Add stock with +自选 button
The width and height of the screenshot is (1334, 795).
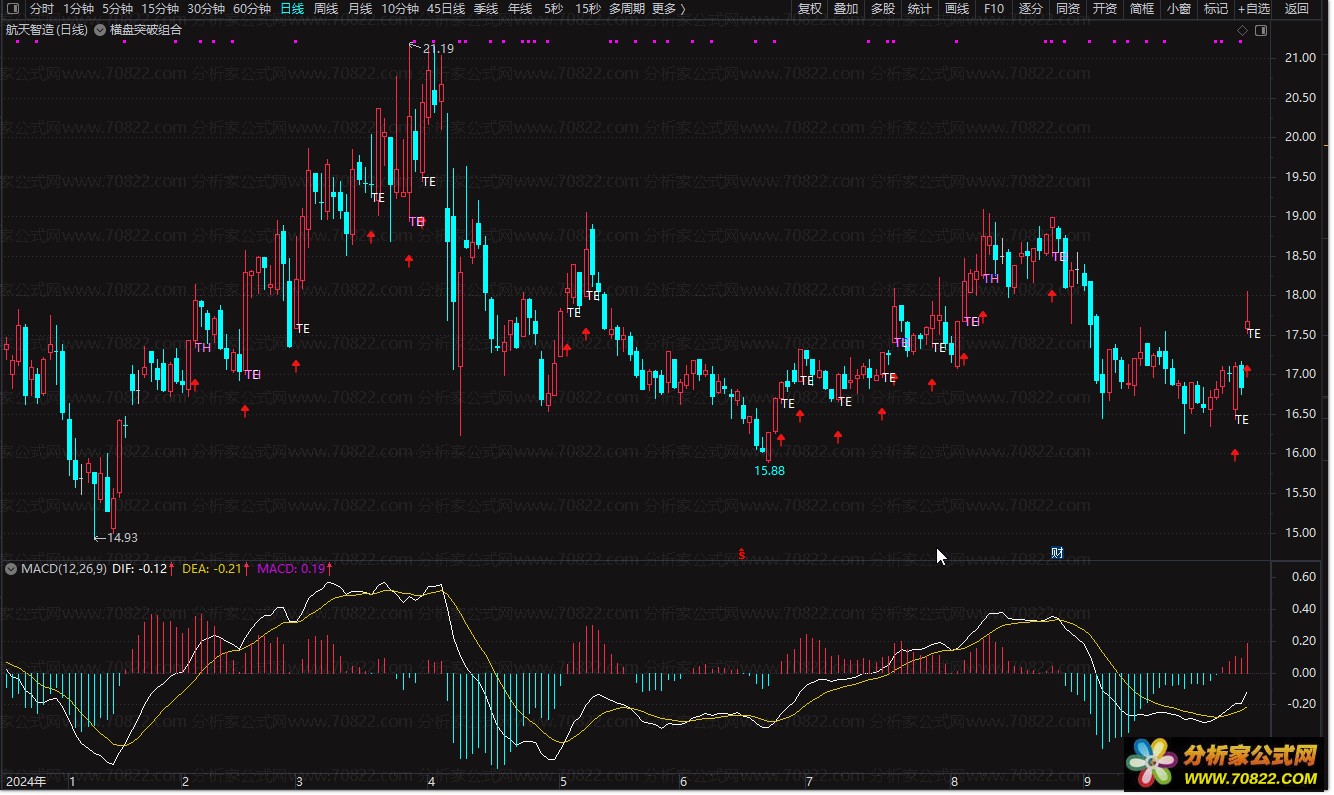point(1253,9)
